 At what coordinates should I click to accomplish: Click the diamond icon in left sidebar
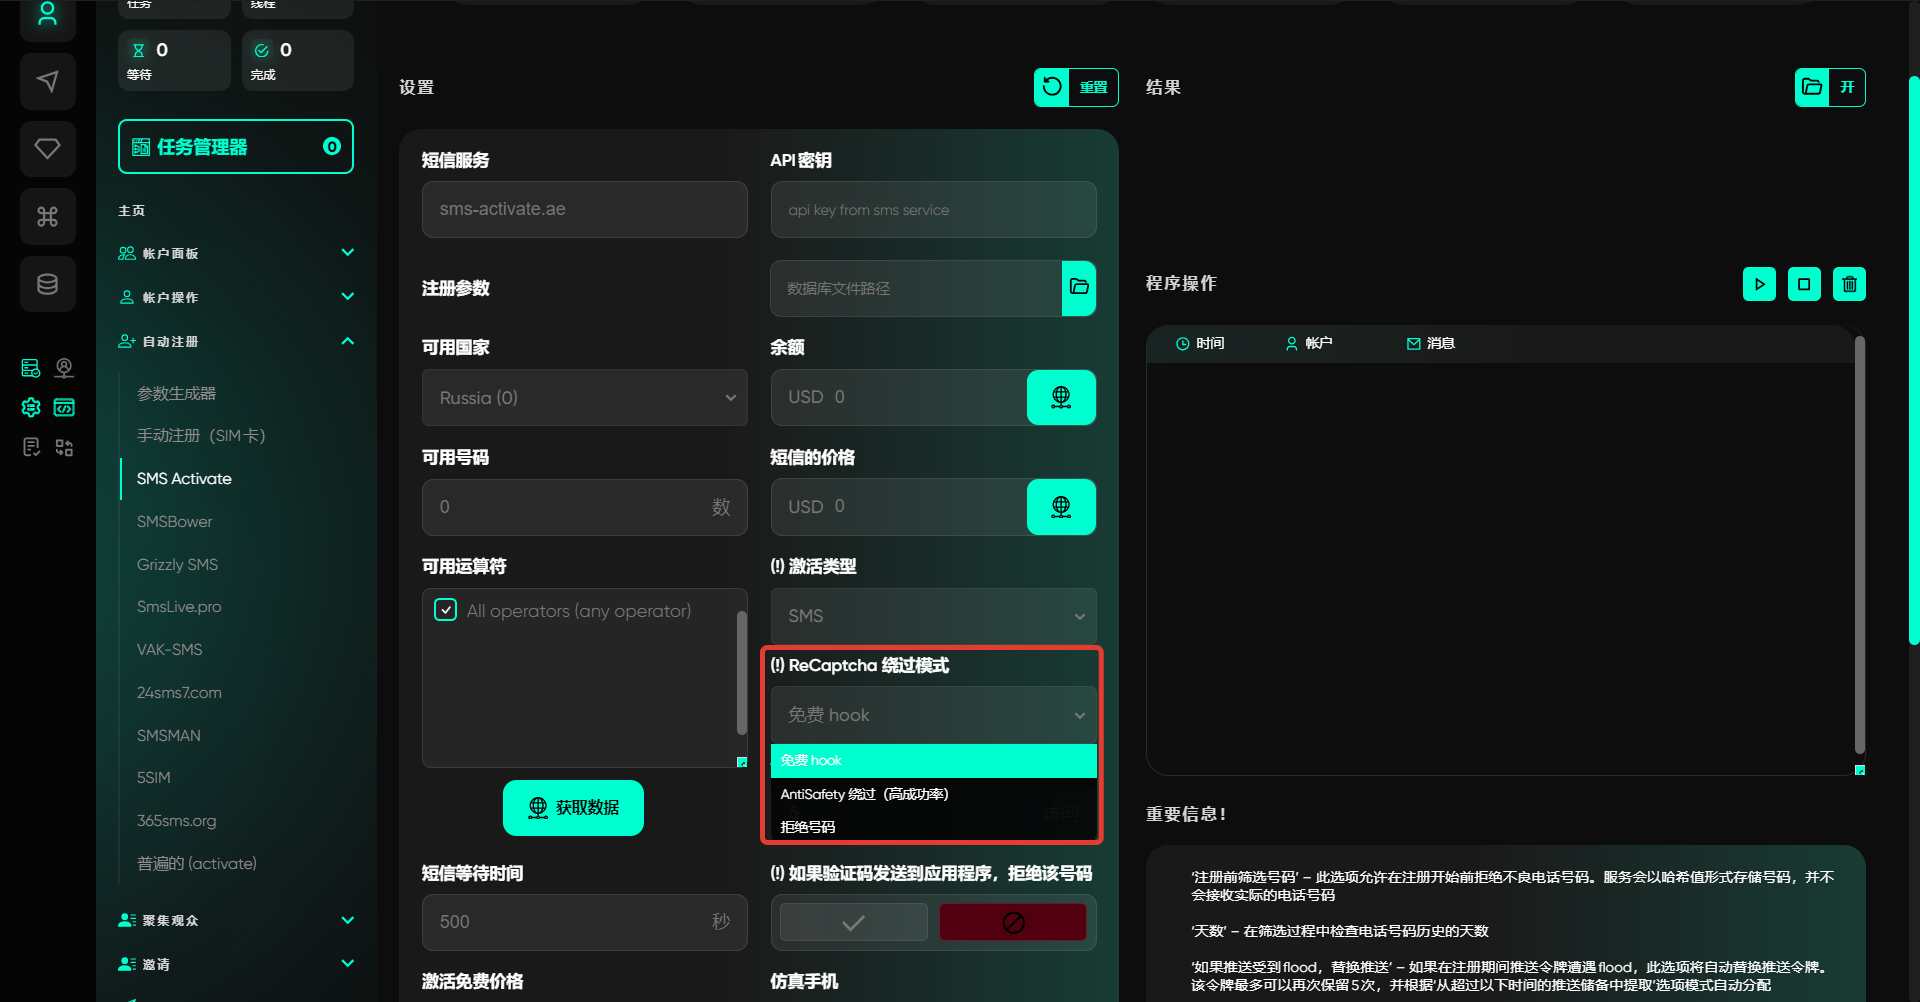tap(47, 149)
